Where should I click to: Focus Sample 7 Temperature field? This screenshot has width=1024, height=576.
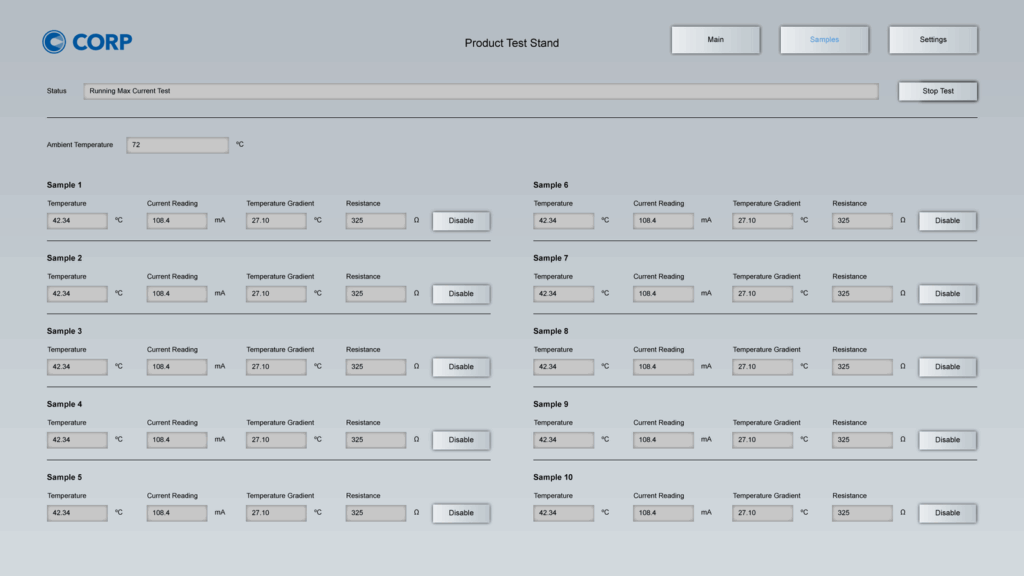tap(564, 294)
